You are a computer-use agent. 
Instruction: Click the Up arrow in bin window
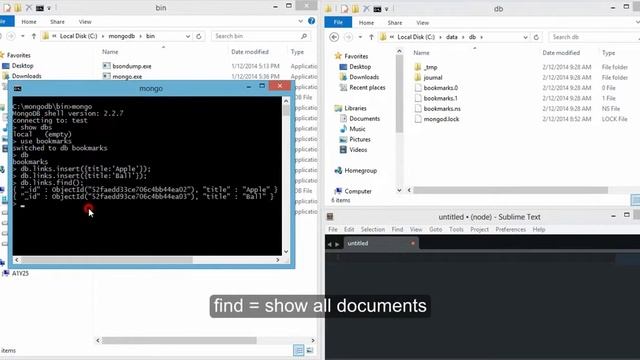click(x=34, y=36)
